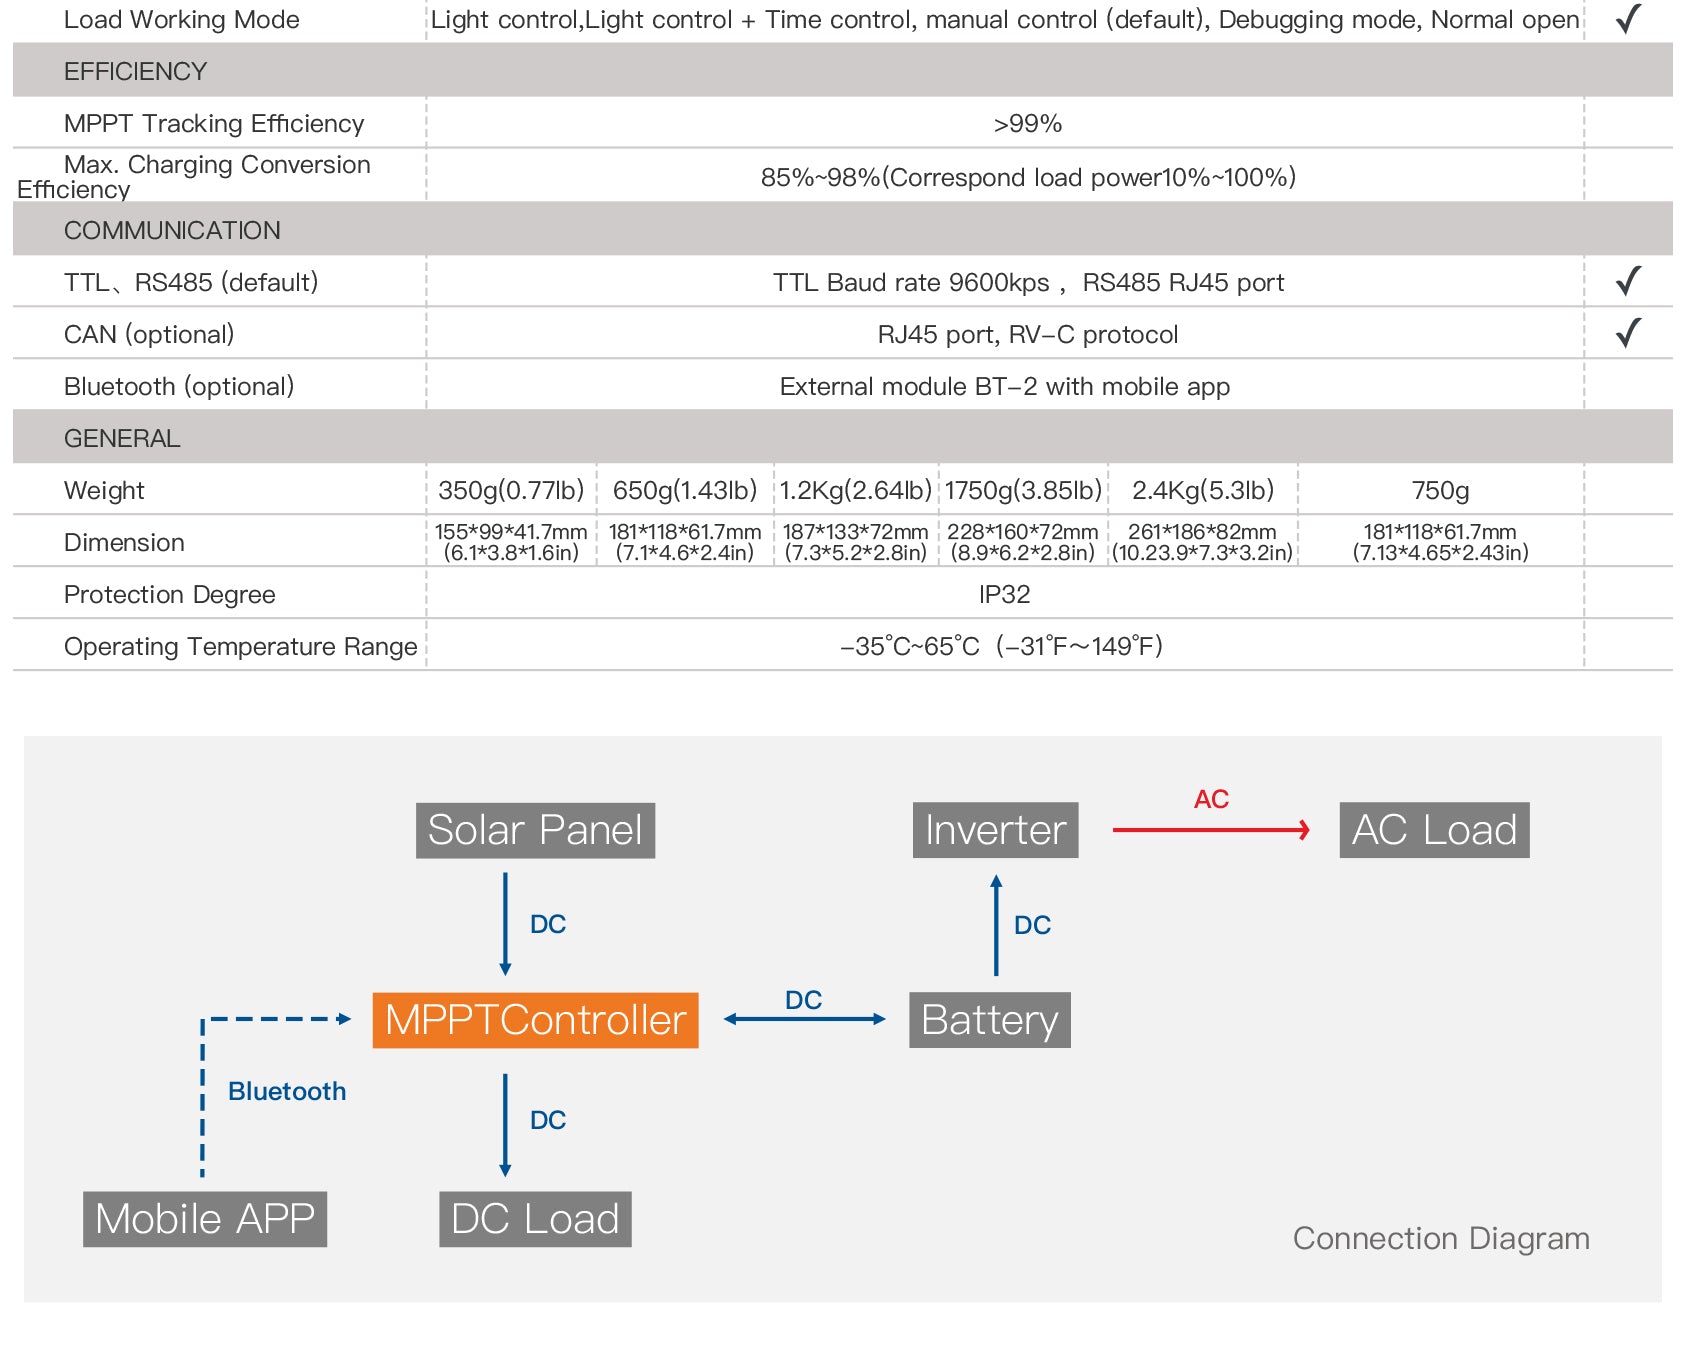The width and height of the screenshot is (1698, 1359).
Task: Click the checkmark beside TTL Baud rate row
Action: tap(1628, 281)
